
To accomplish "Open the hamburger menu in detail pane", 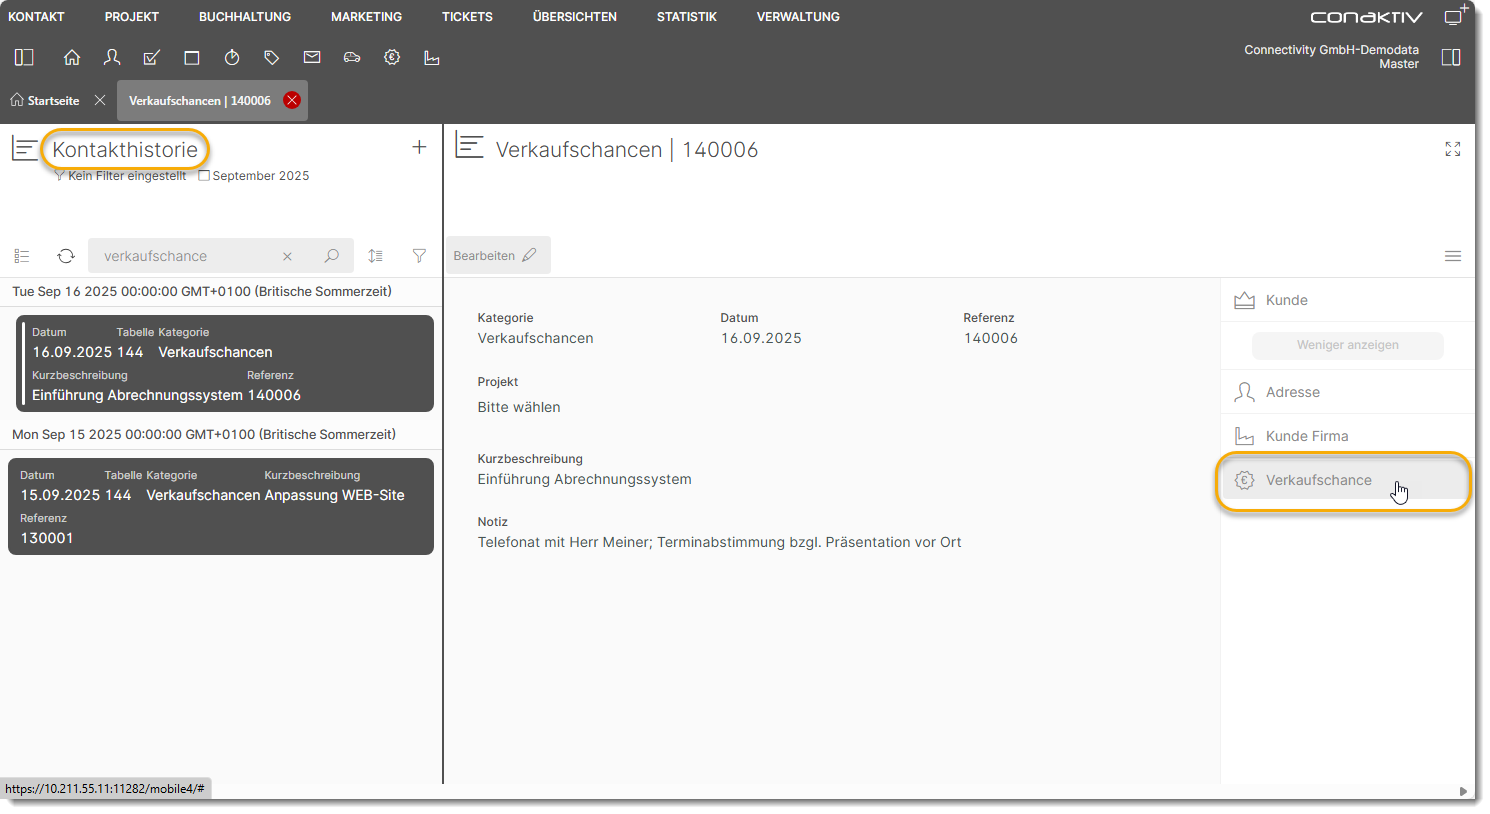I will (x=1453, y=256).
